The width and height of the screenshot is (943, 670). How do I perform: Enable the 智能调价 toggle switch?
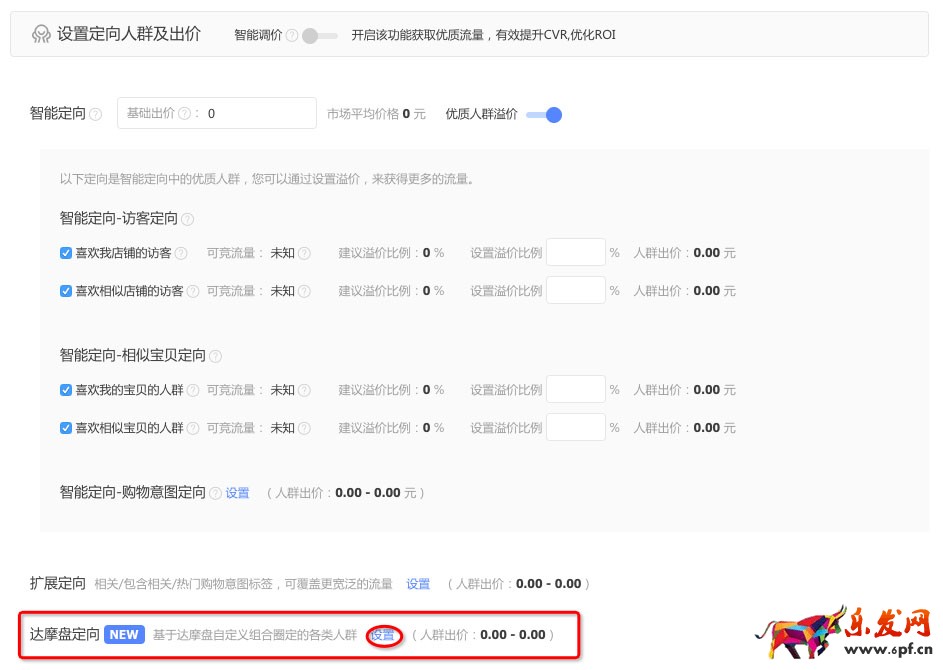pyautogui.click(x=319, y=36)
